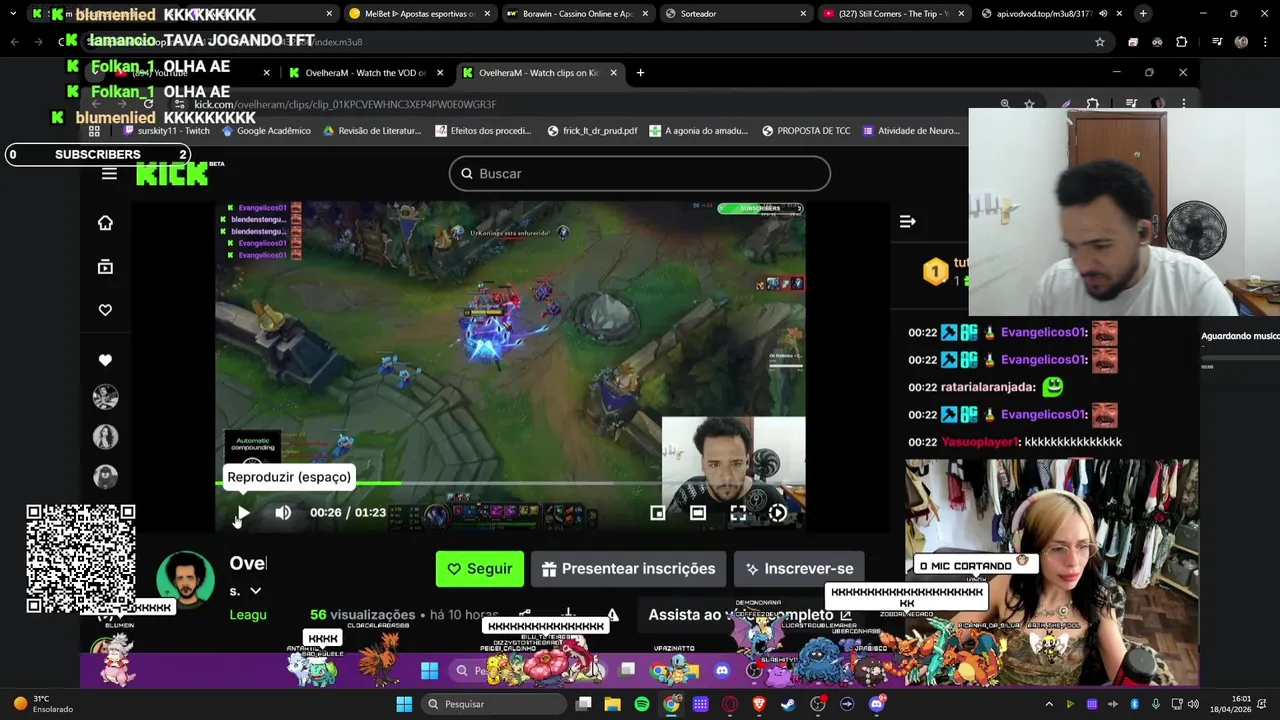Open Google Acadêmico bookmark
Image resolution: width=1280 pixels, height=720 pixels.
(x=266, y=131)
